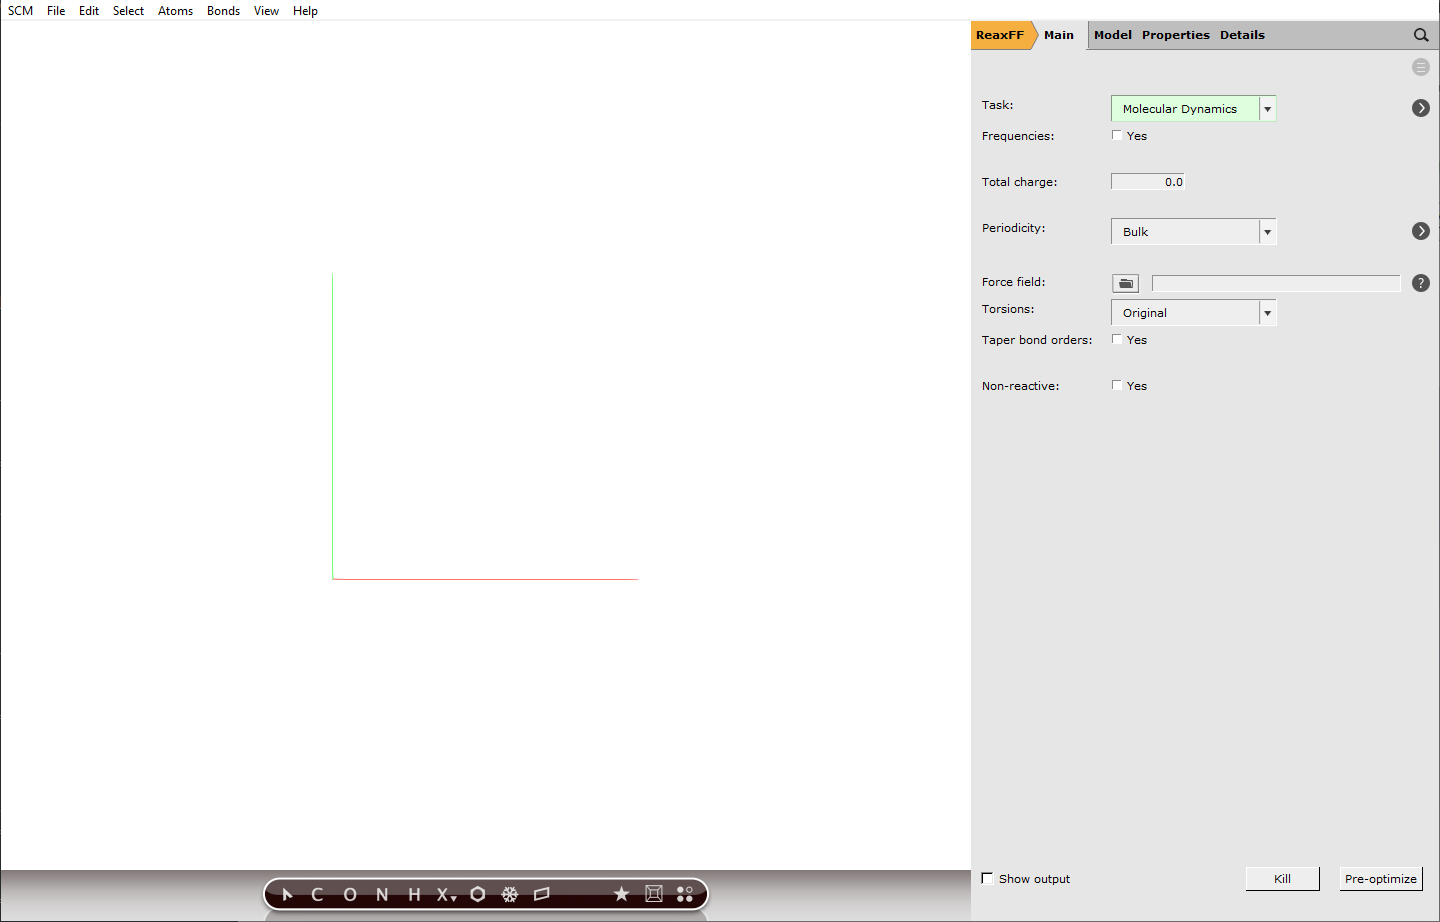Click the snowflake pre-optimization icon
Image resolution: width=1440 pixels, height=922 pixels.
coord(510,894)
